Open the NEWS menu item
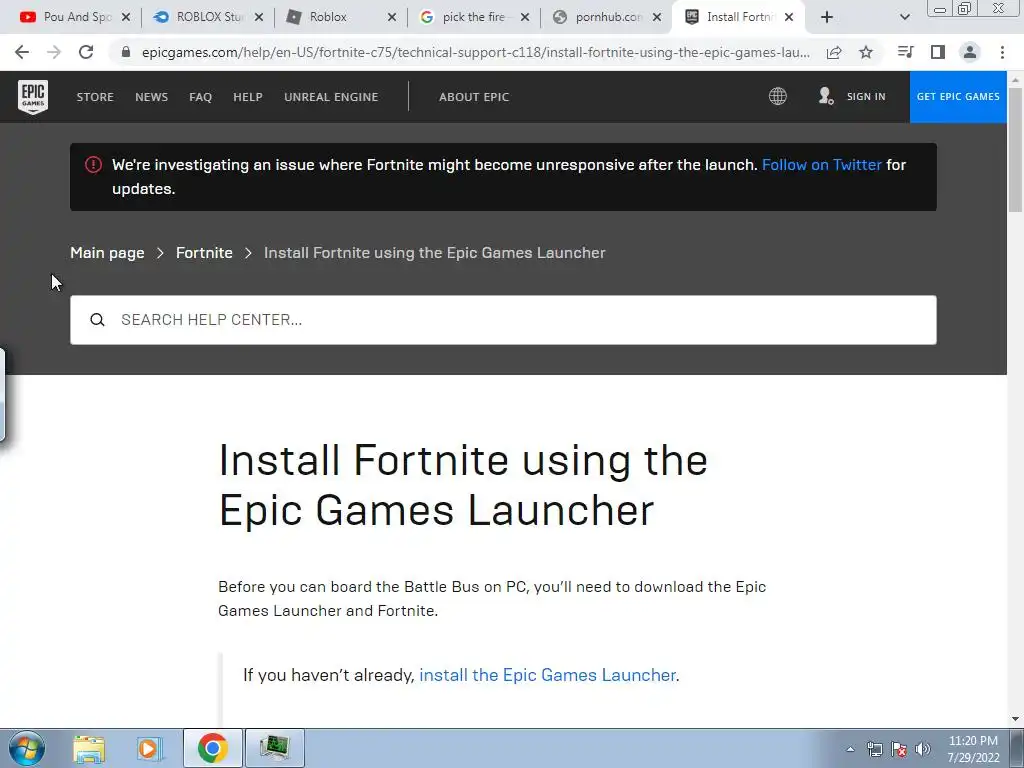 [152, 97]
